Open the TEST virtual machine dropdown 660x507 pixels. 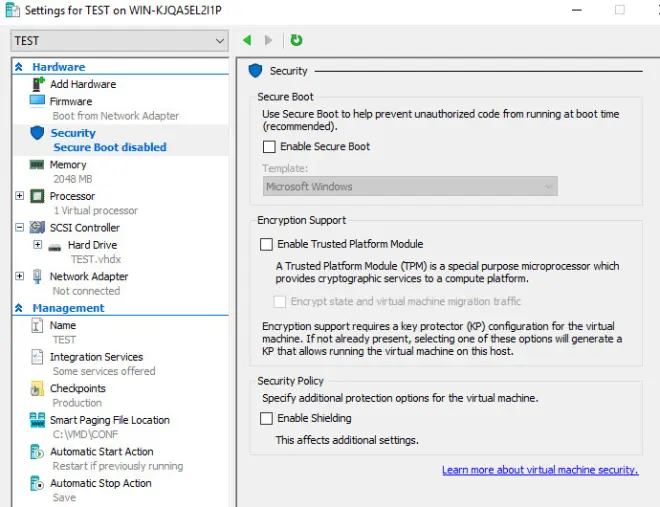(x=120, y=41)
